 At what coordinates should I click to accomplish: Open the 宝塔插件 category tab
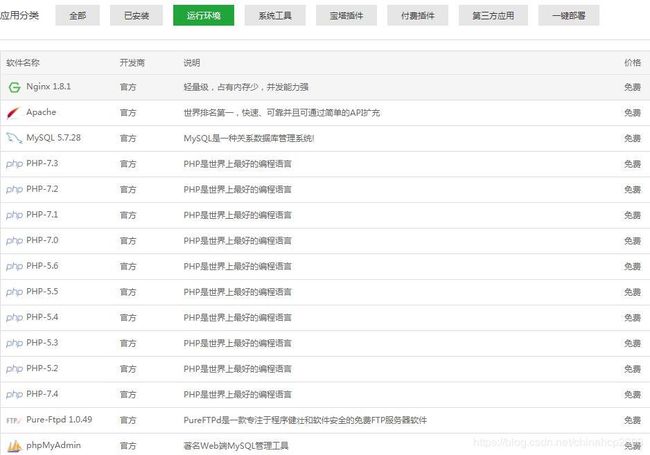[346, 15]
